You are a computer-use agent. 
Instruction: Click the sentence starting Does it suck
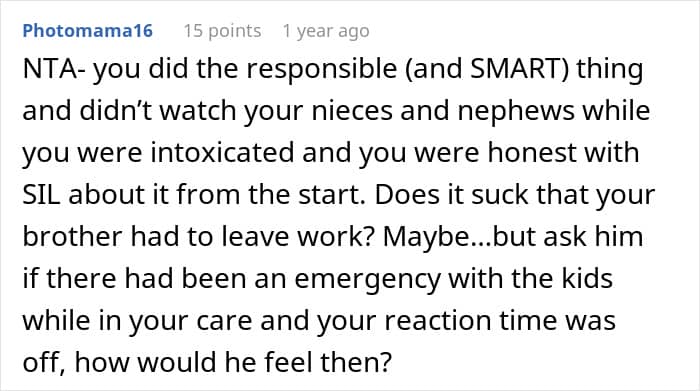(x=515, y=195)
